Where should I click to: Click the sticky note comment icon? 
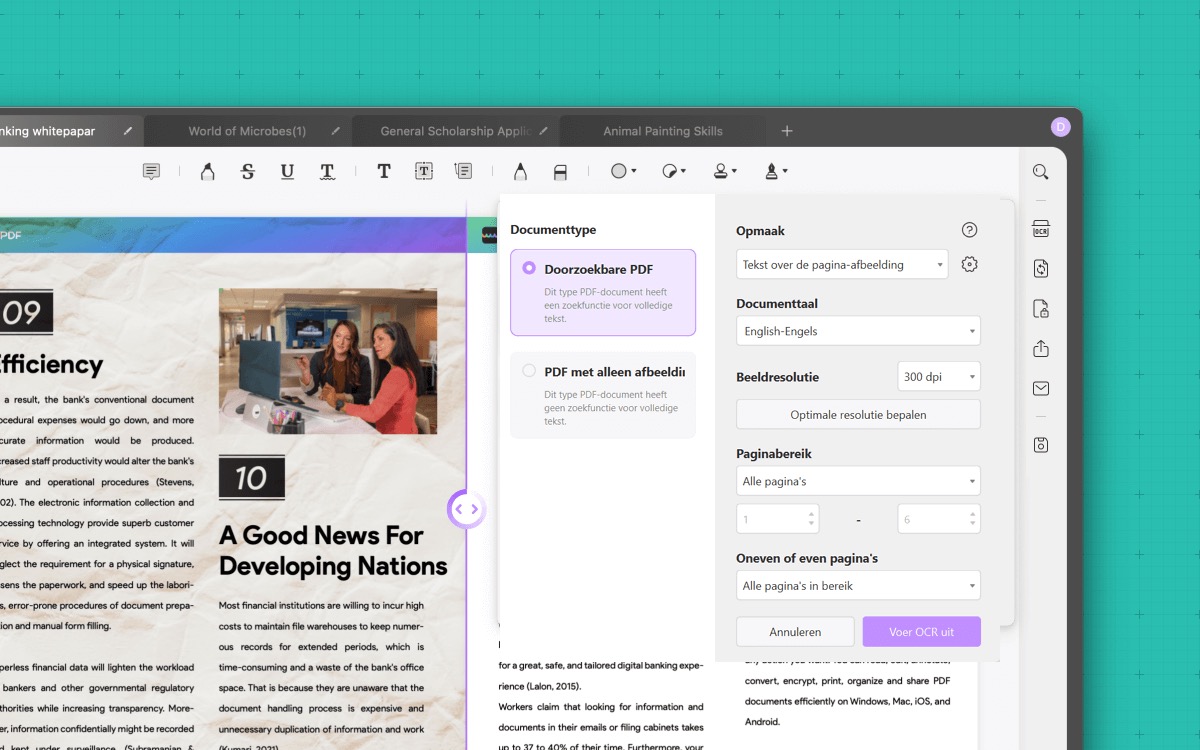(151, 172)
